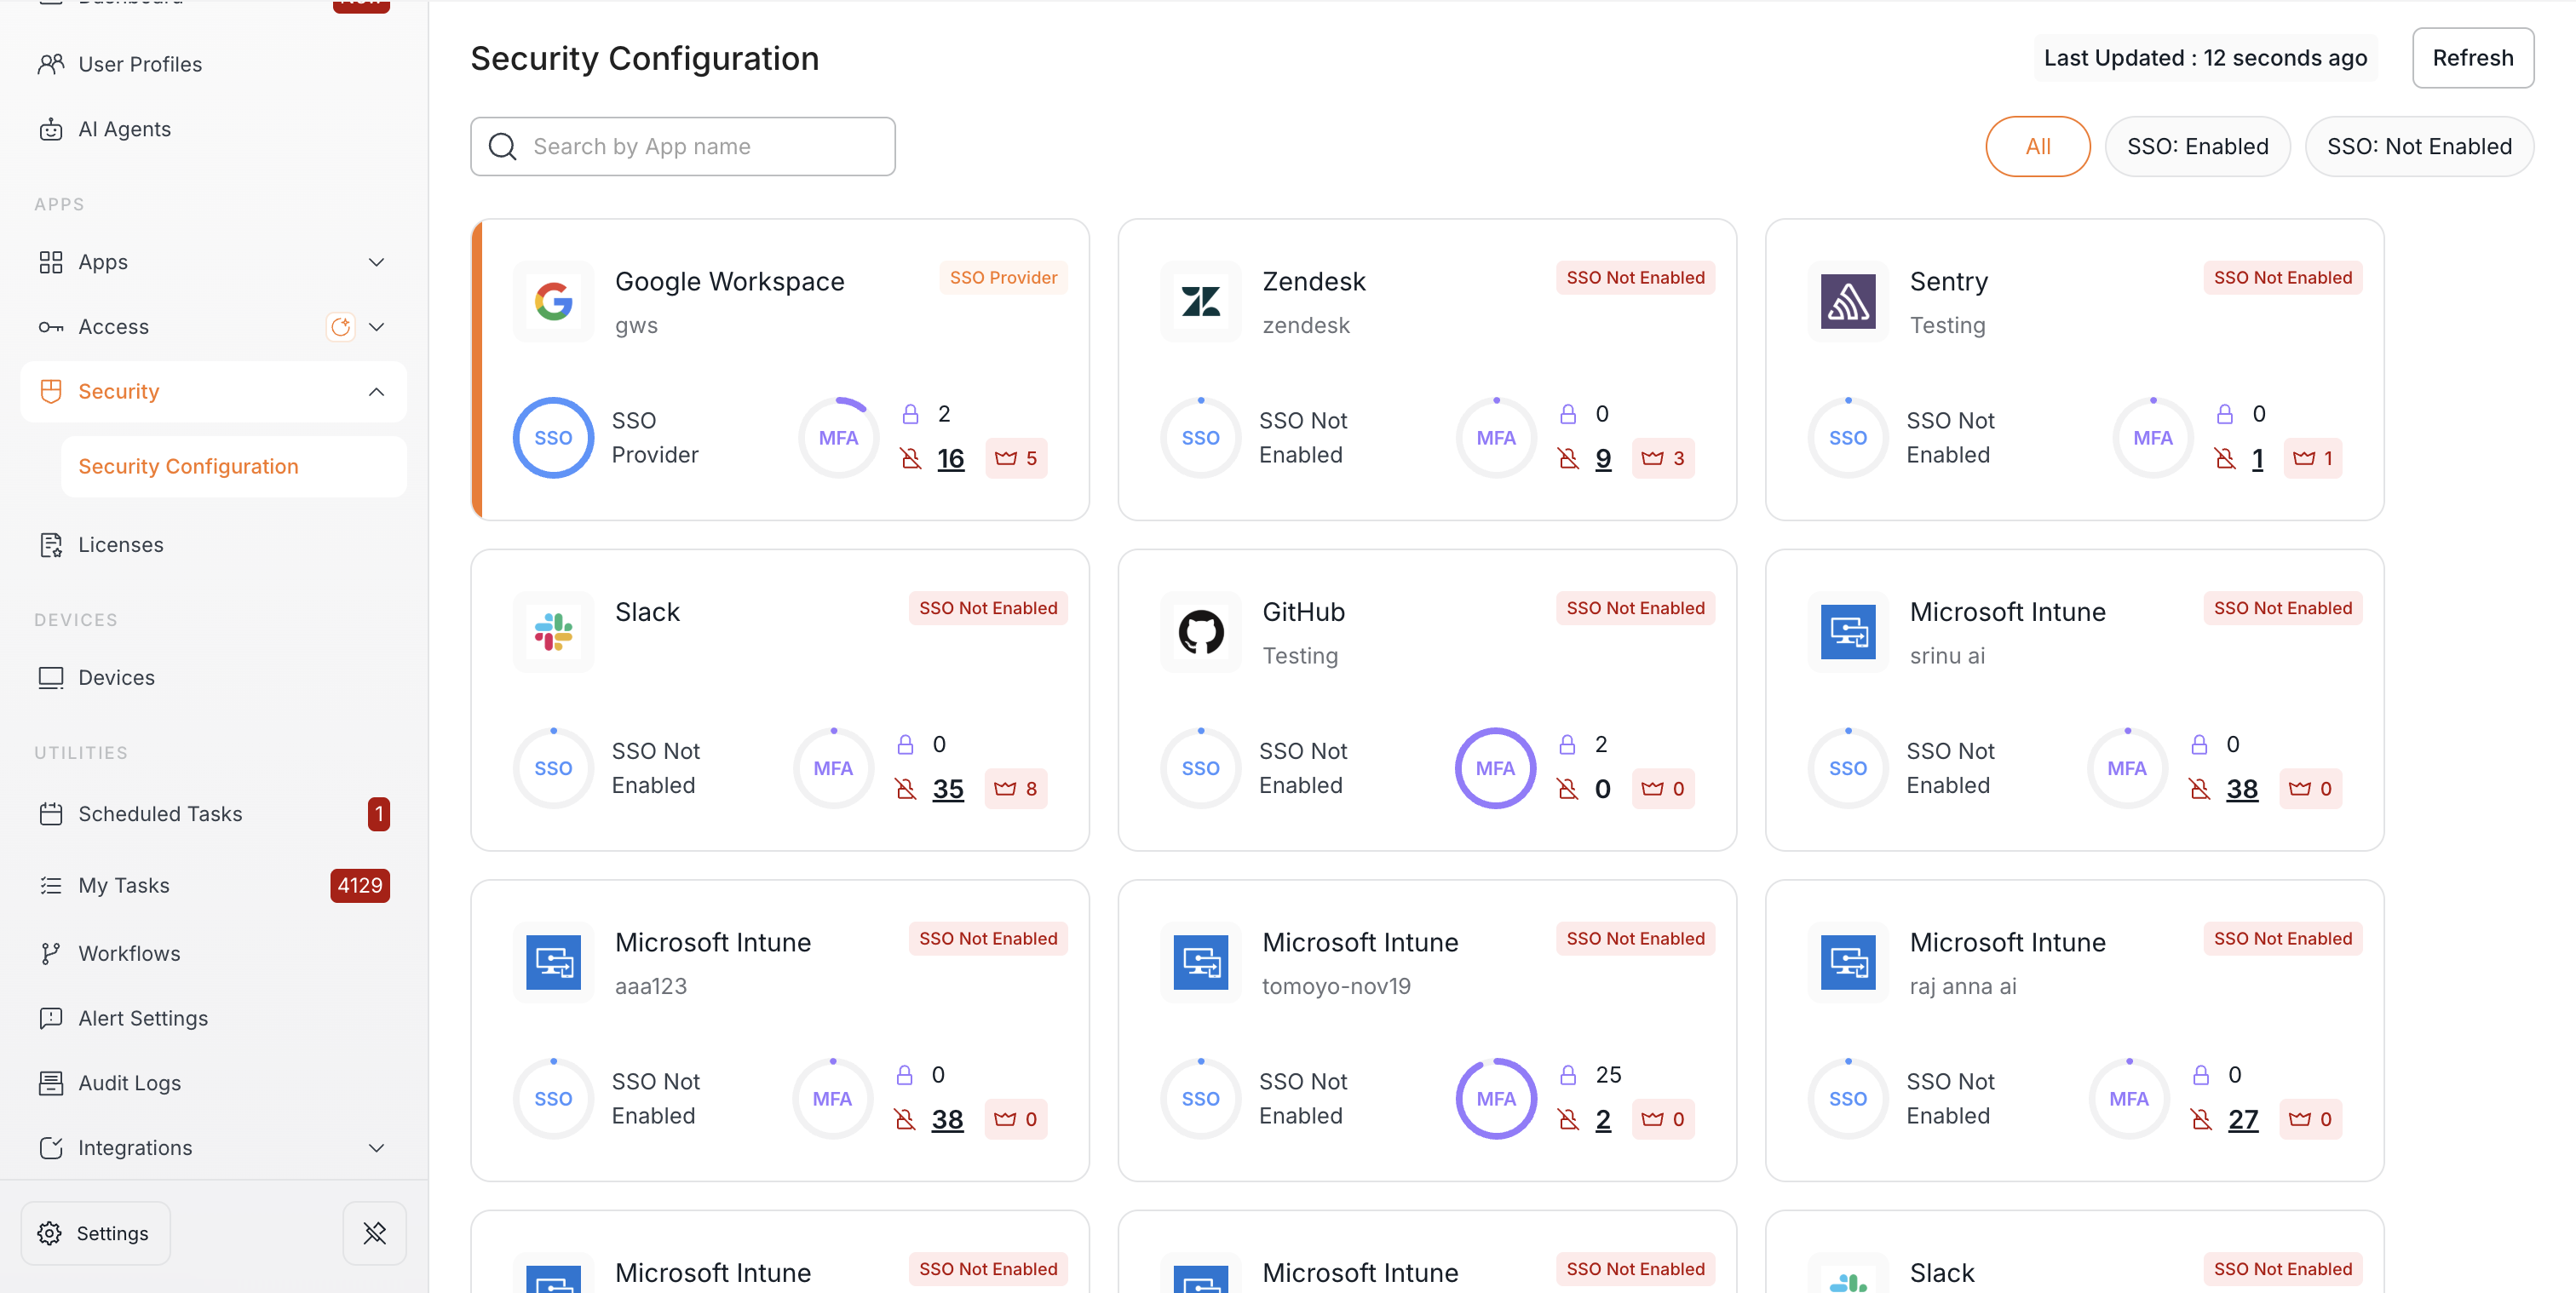This screenshot has width=2576, height=1293.
Task: Open Sentry non-MFA users count 1
Action: tap(2257, 459)
